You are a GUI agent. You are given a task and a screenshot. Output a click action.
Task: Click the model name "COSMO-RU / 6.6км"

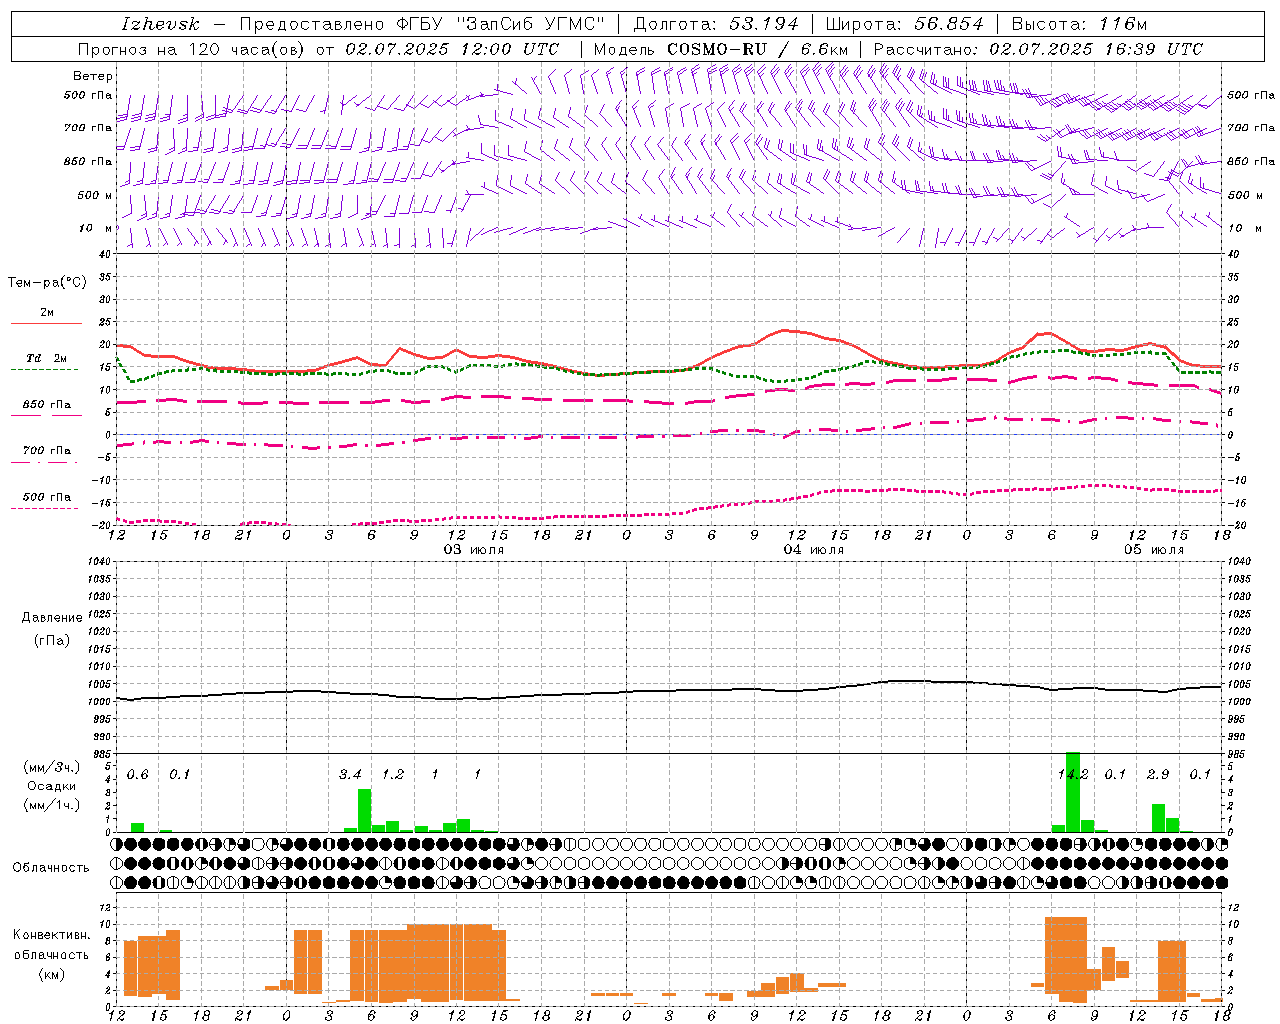757,49
